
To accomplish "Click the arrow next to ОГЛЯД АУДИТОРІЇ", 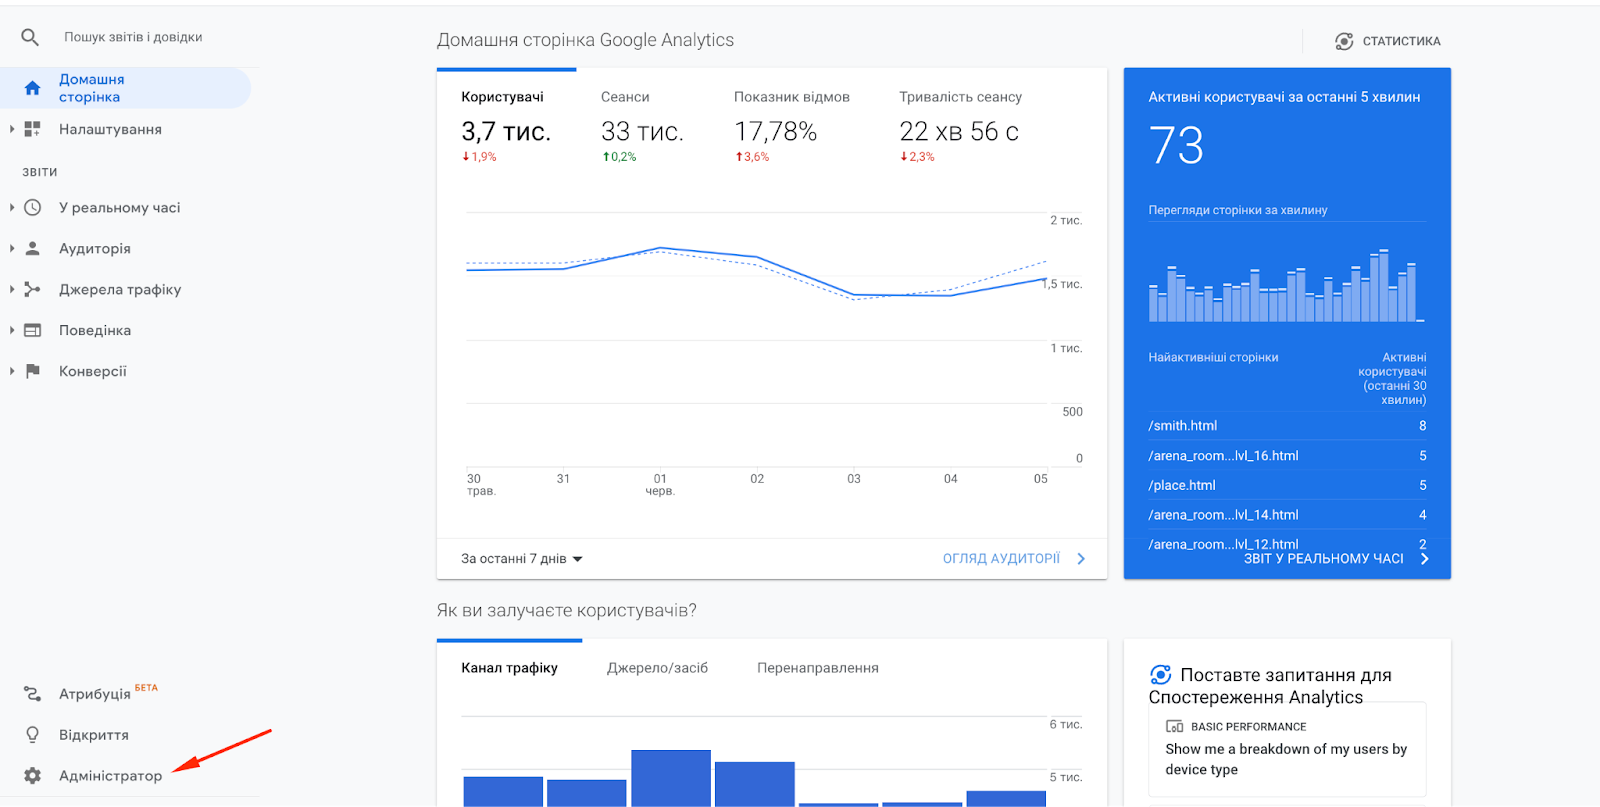I will 1081,559.
